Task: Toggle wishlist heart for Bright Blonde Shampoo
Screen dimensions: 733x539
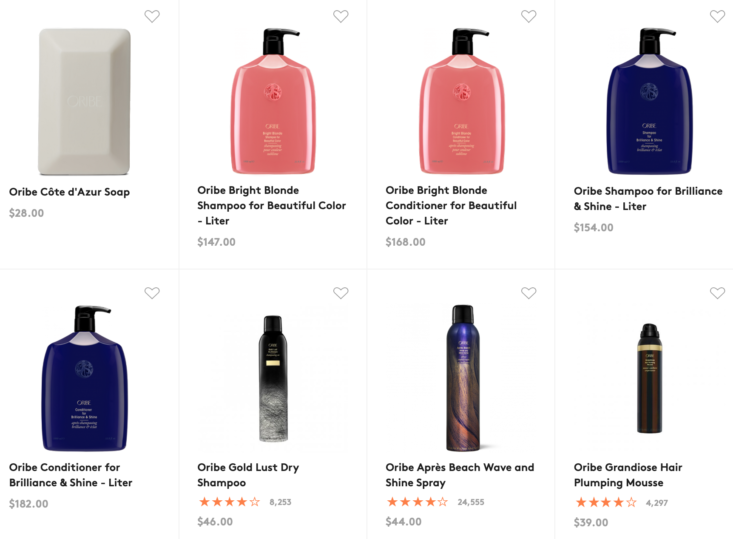Action: (x=340, y=16)
